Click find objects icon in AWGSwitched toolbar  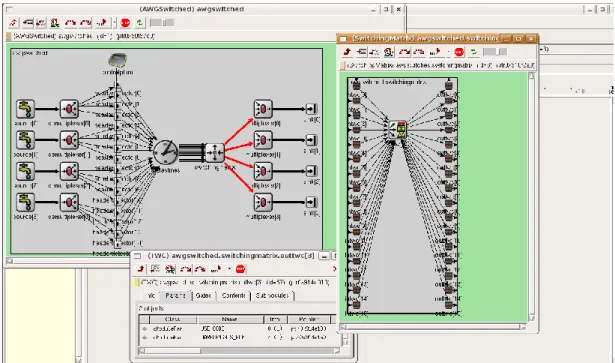[55, 23]
